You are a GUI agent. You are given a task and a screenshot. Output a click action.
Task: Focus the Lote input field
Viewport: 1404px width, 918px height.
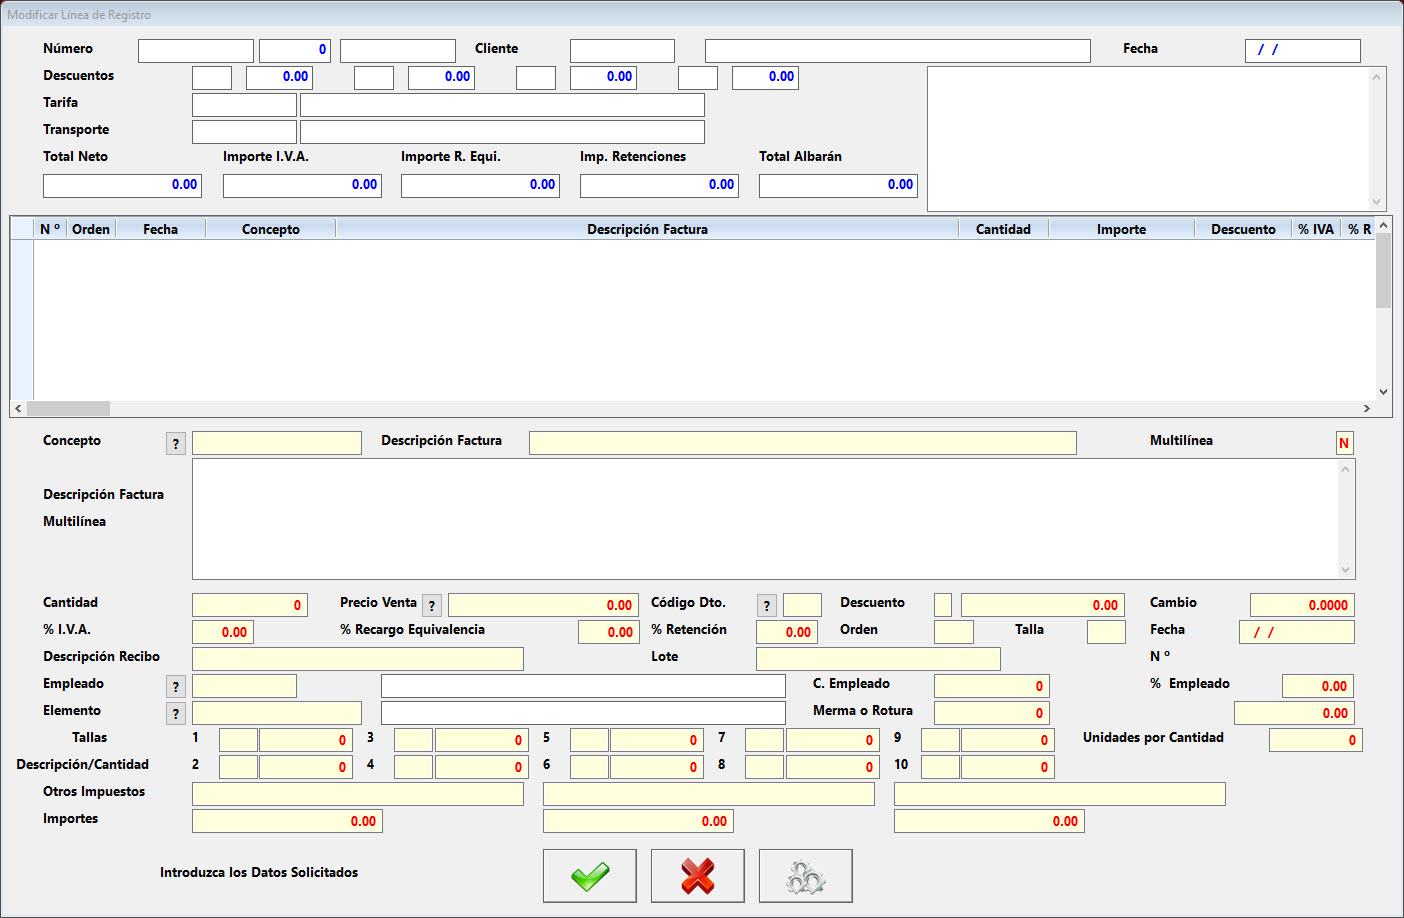tap(878, 659)
